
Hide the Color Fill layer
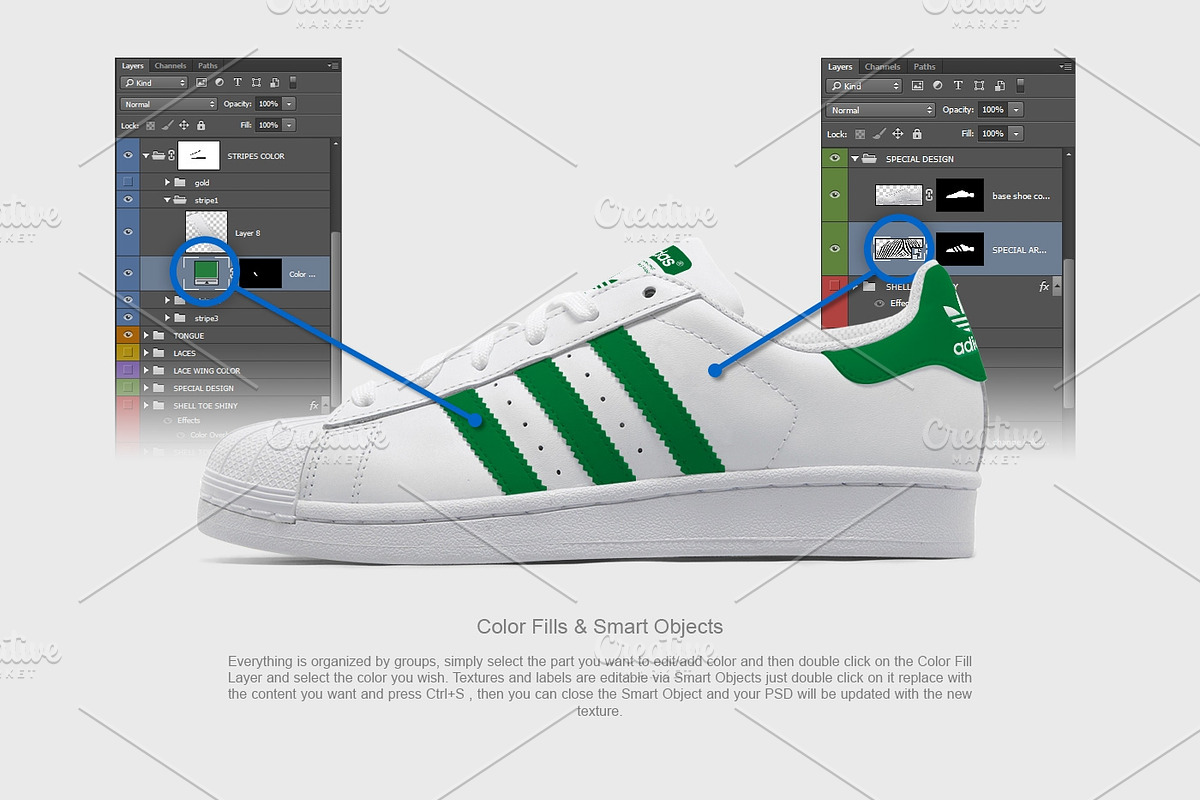tap(127, 273)
